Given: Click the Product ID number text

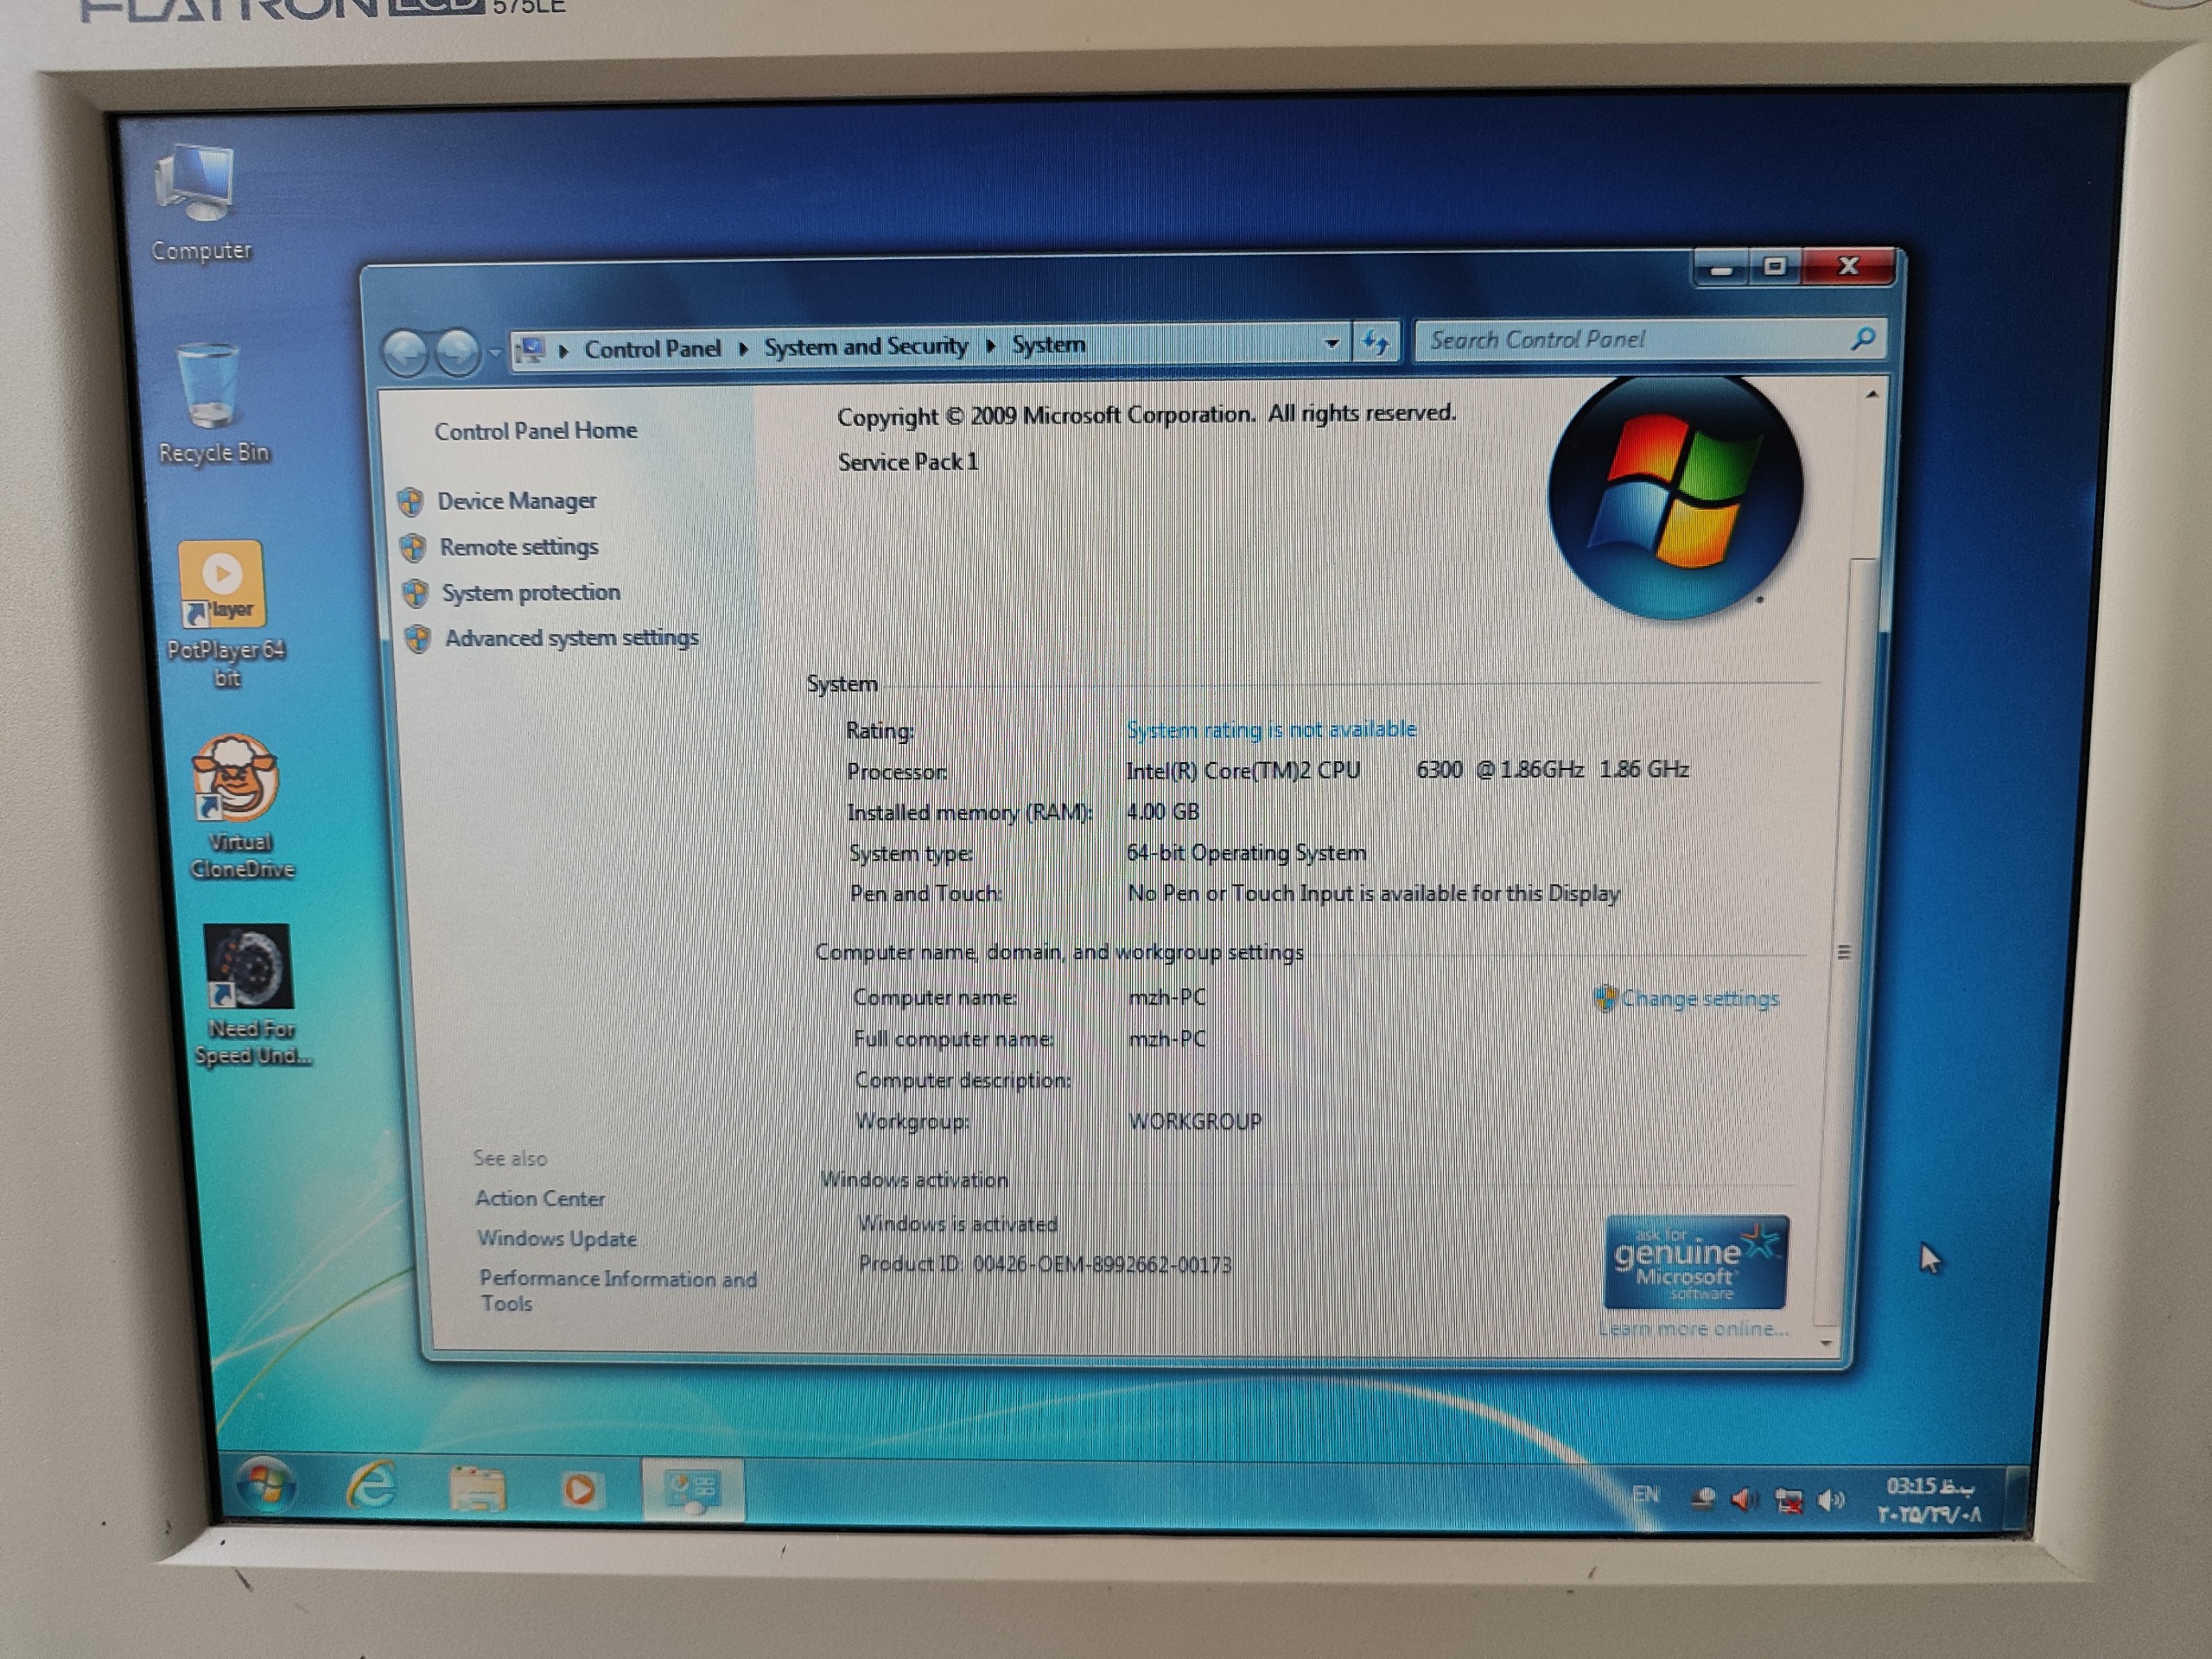Looking at the screenshot, I should (1102, 1265).
